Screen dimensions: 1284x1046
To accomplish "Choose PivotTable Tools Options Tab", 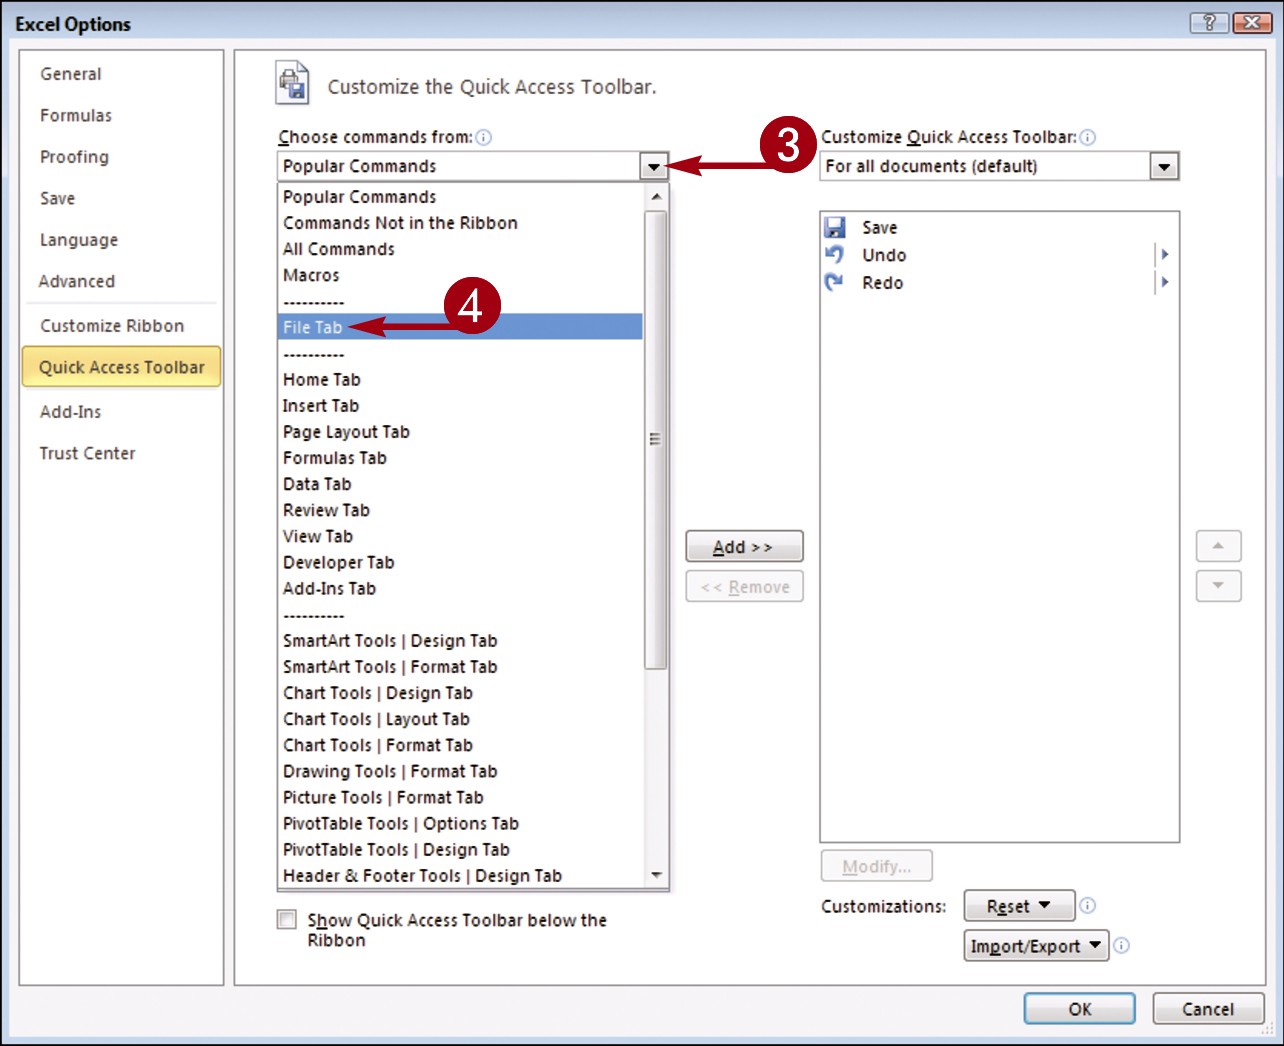I will [460, 824].
